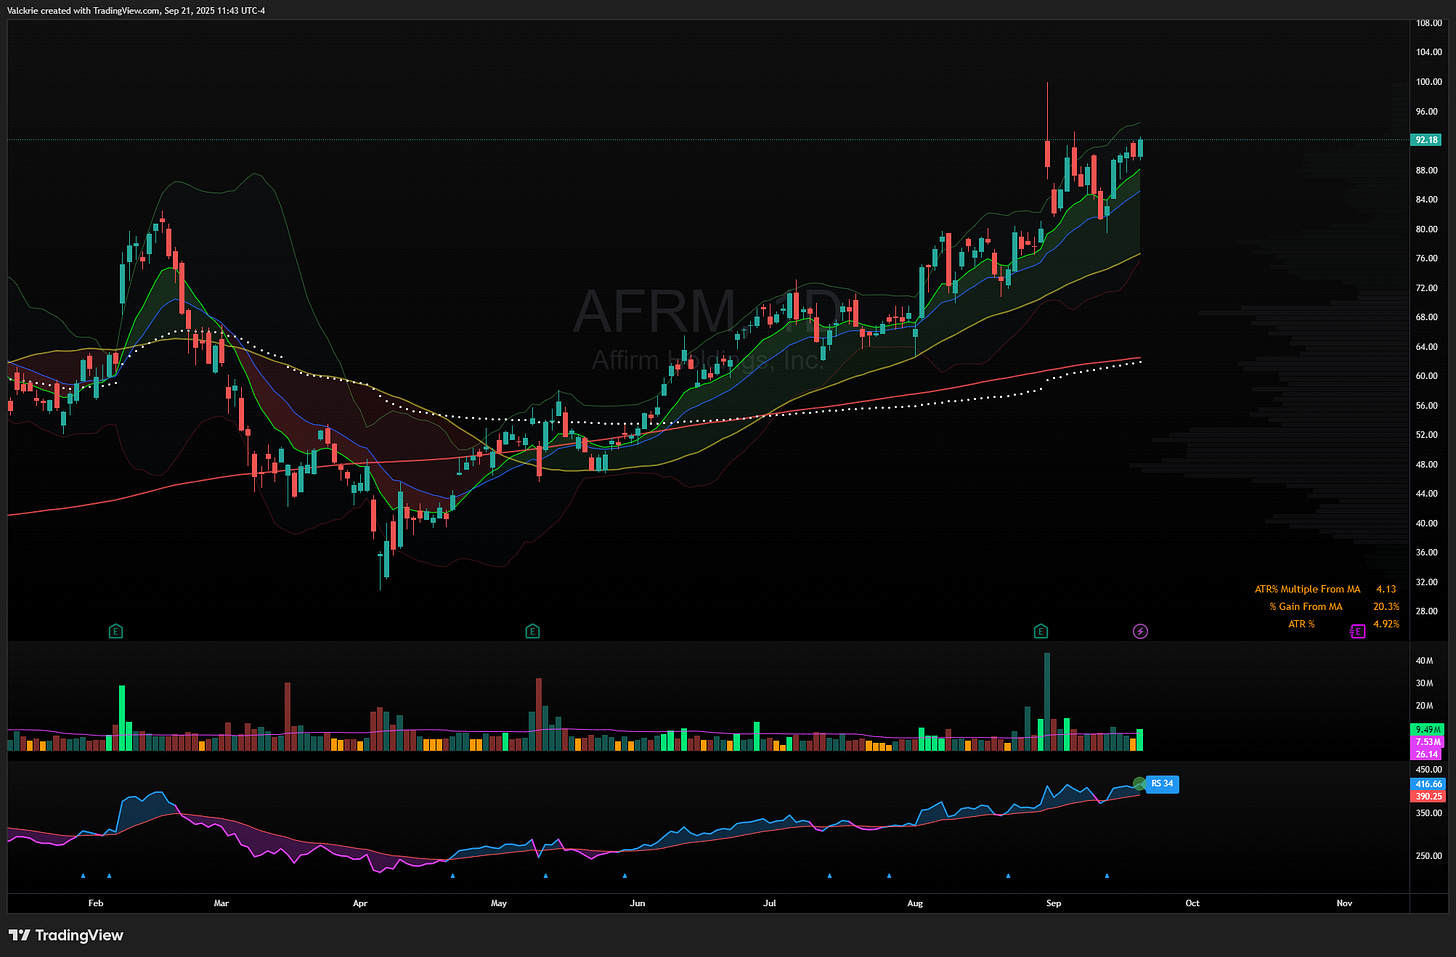1456x957 pixels.
Task: Click the Feb date axis label
Action: 96,903
